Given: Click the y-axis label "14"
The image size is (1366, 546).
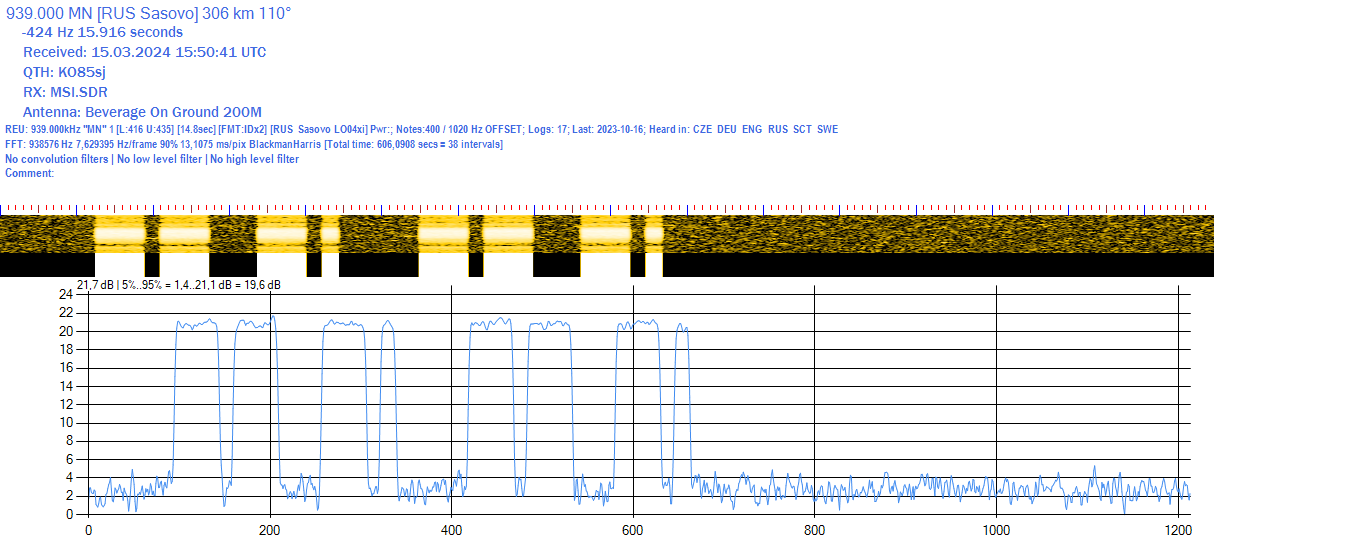Looking at the screenshot, I should tap(67, 386).
